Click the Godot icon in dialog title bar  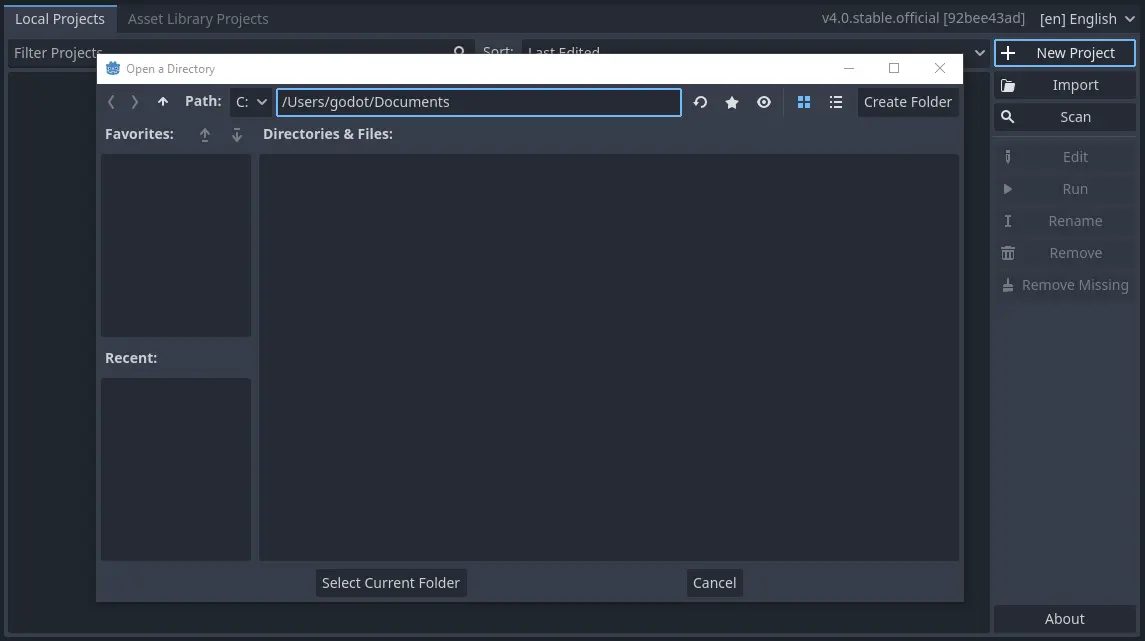(x=113, y=69)
